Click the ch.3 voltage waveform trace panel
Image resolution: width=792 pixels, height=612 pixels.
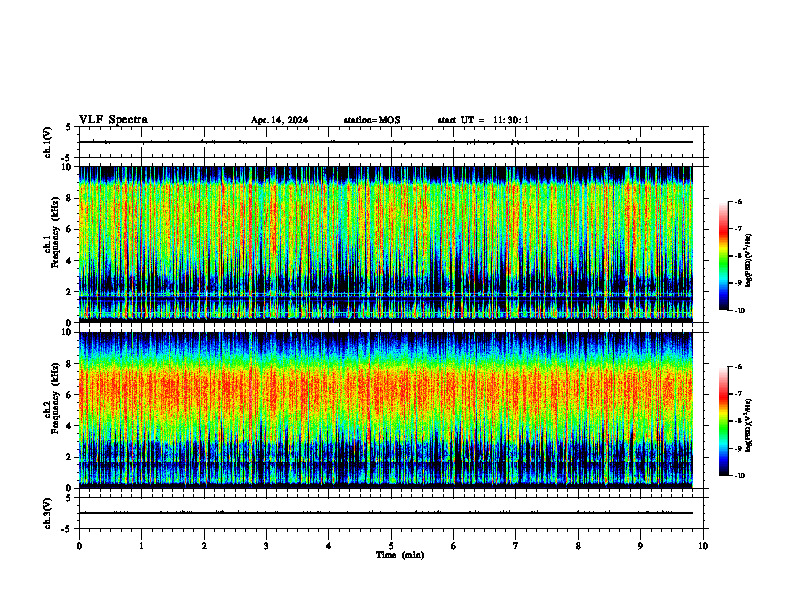tap(391, 513)
